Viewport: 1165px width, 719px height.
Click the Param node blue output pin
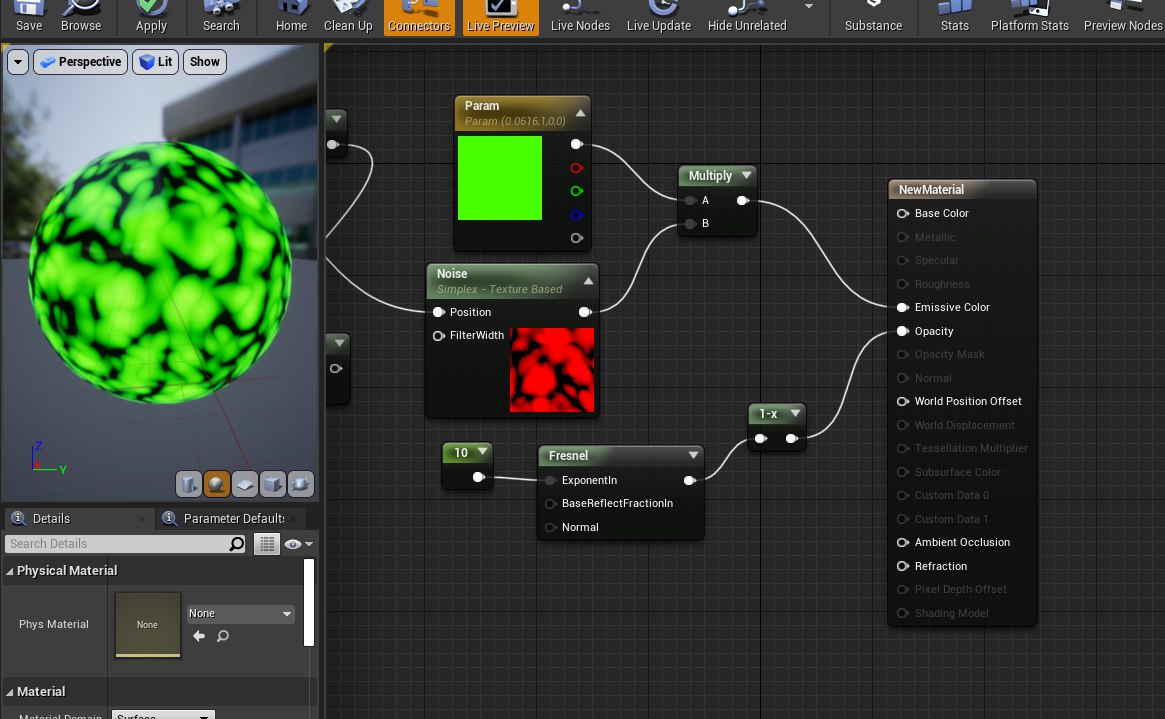(x=577, y=215)
